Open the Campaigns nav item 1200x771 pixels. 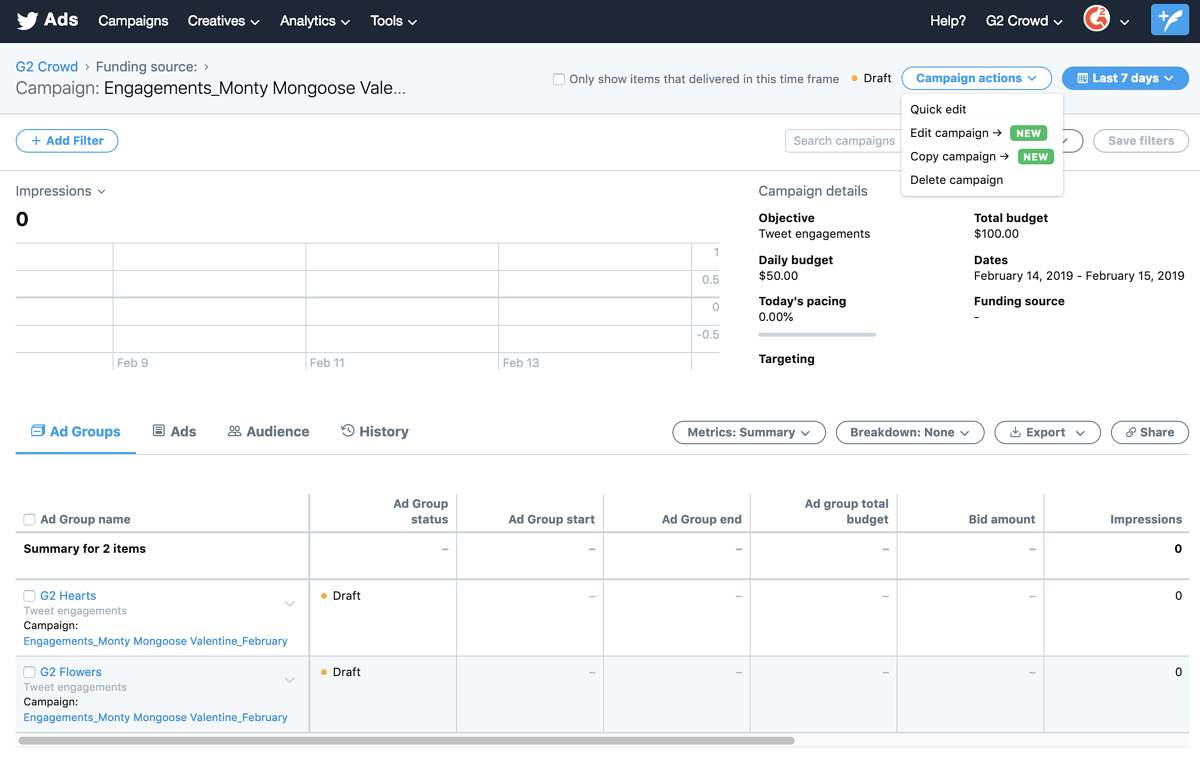click(134, 21)
